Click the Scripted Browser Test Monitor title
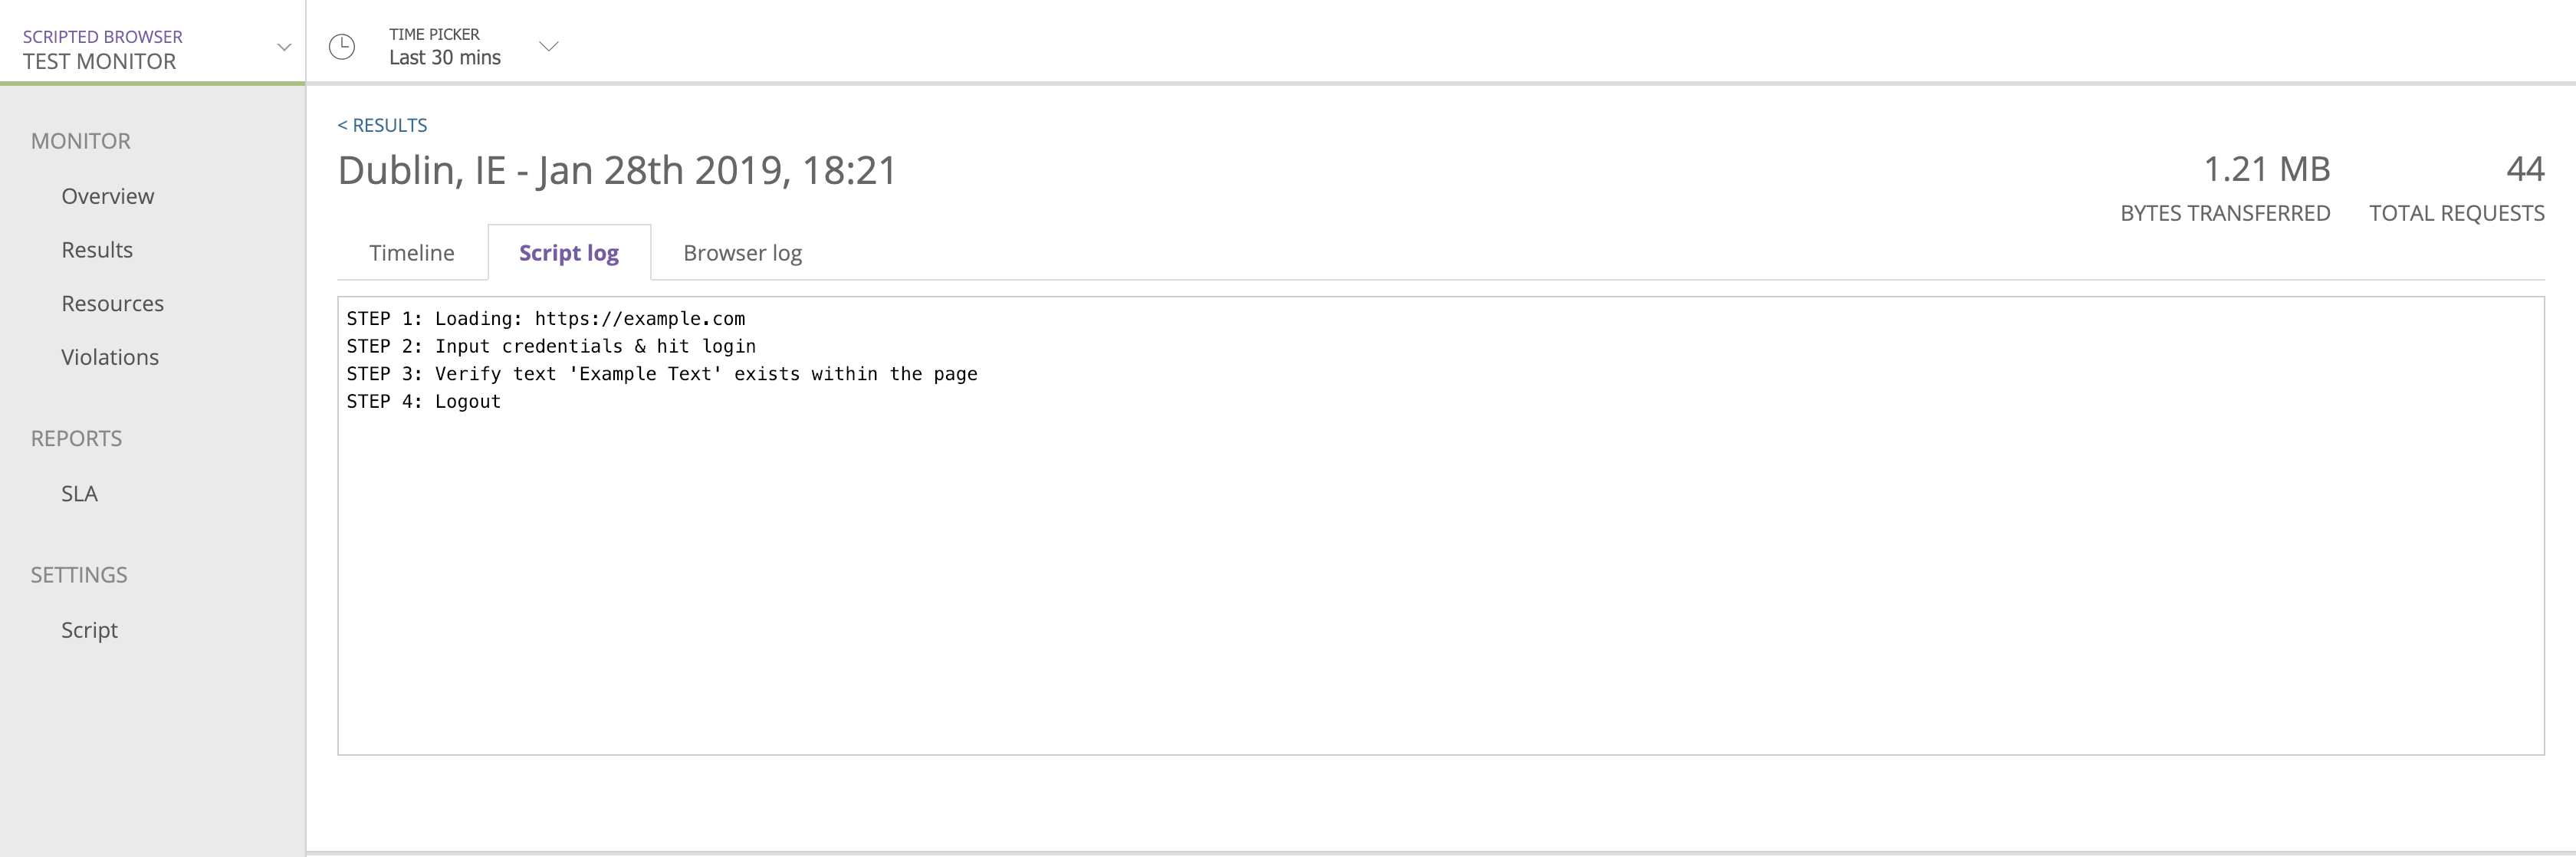The width and height of the screenshot is (2576, 857). tap(102, 49)
